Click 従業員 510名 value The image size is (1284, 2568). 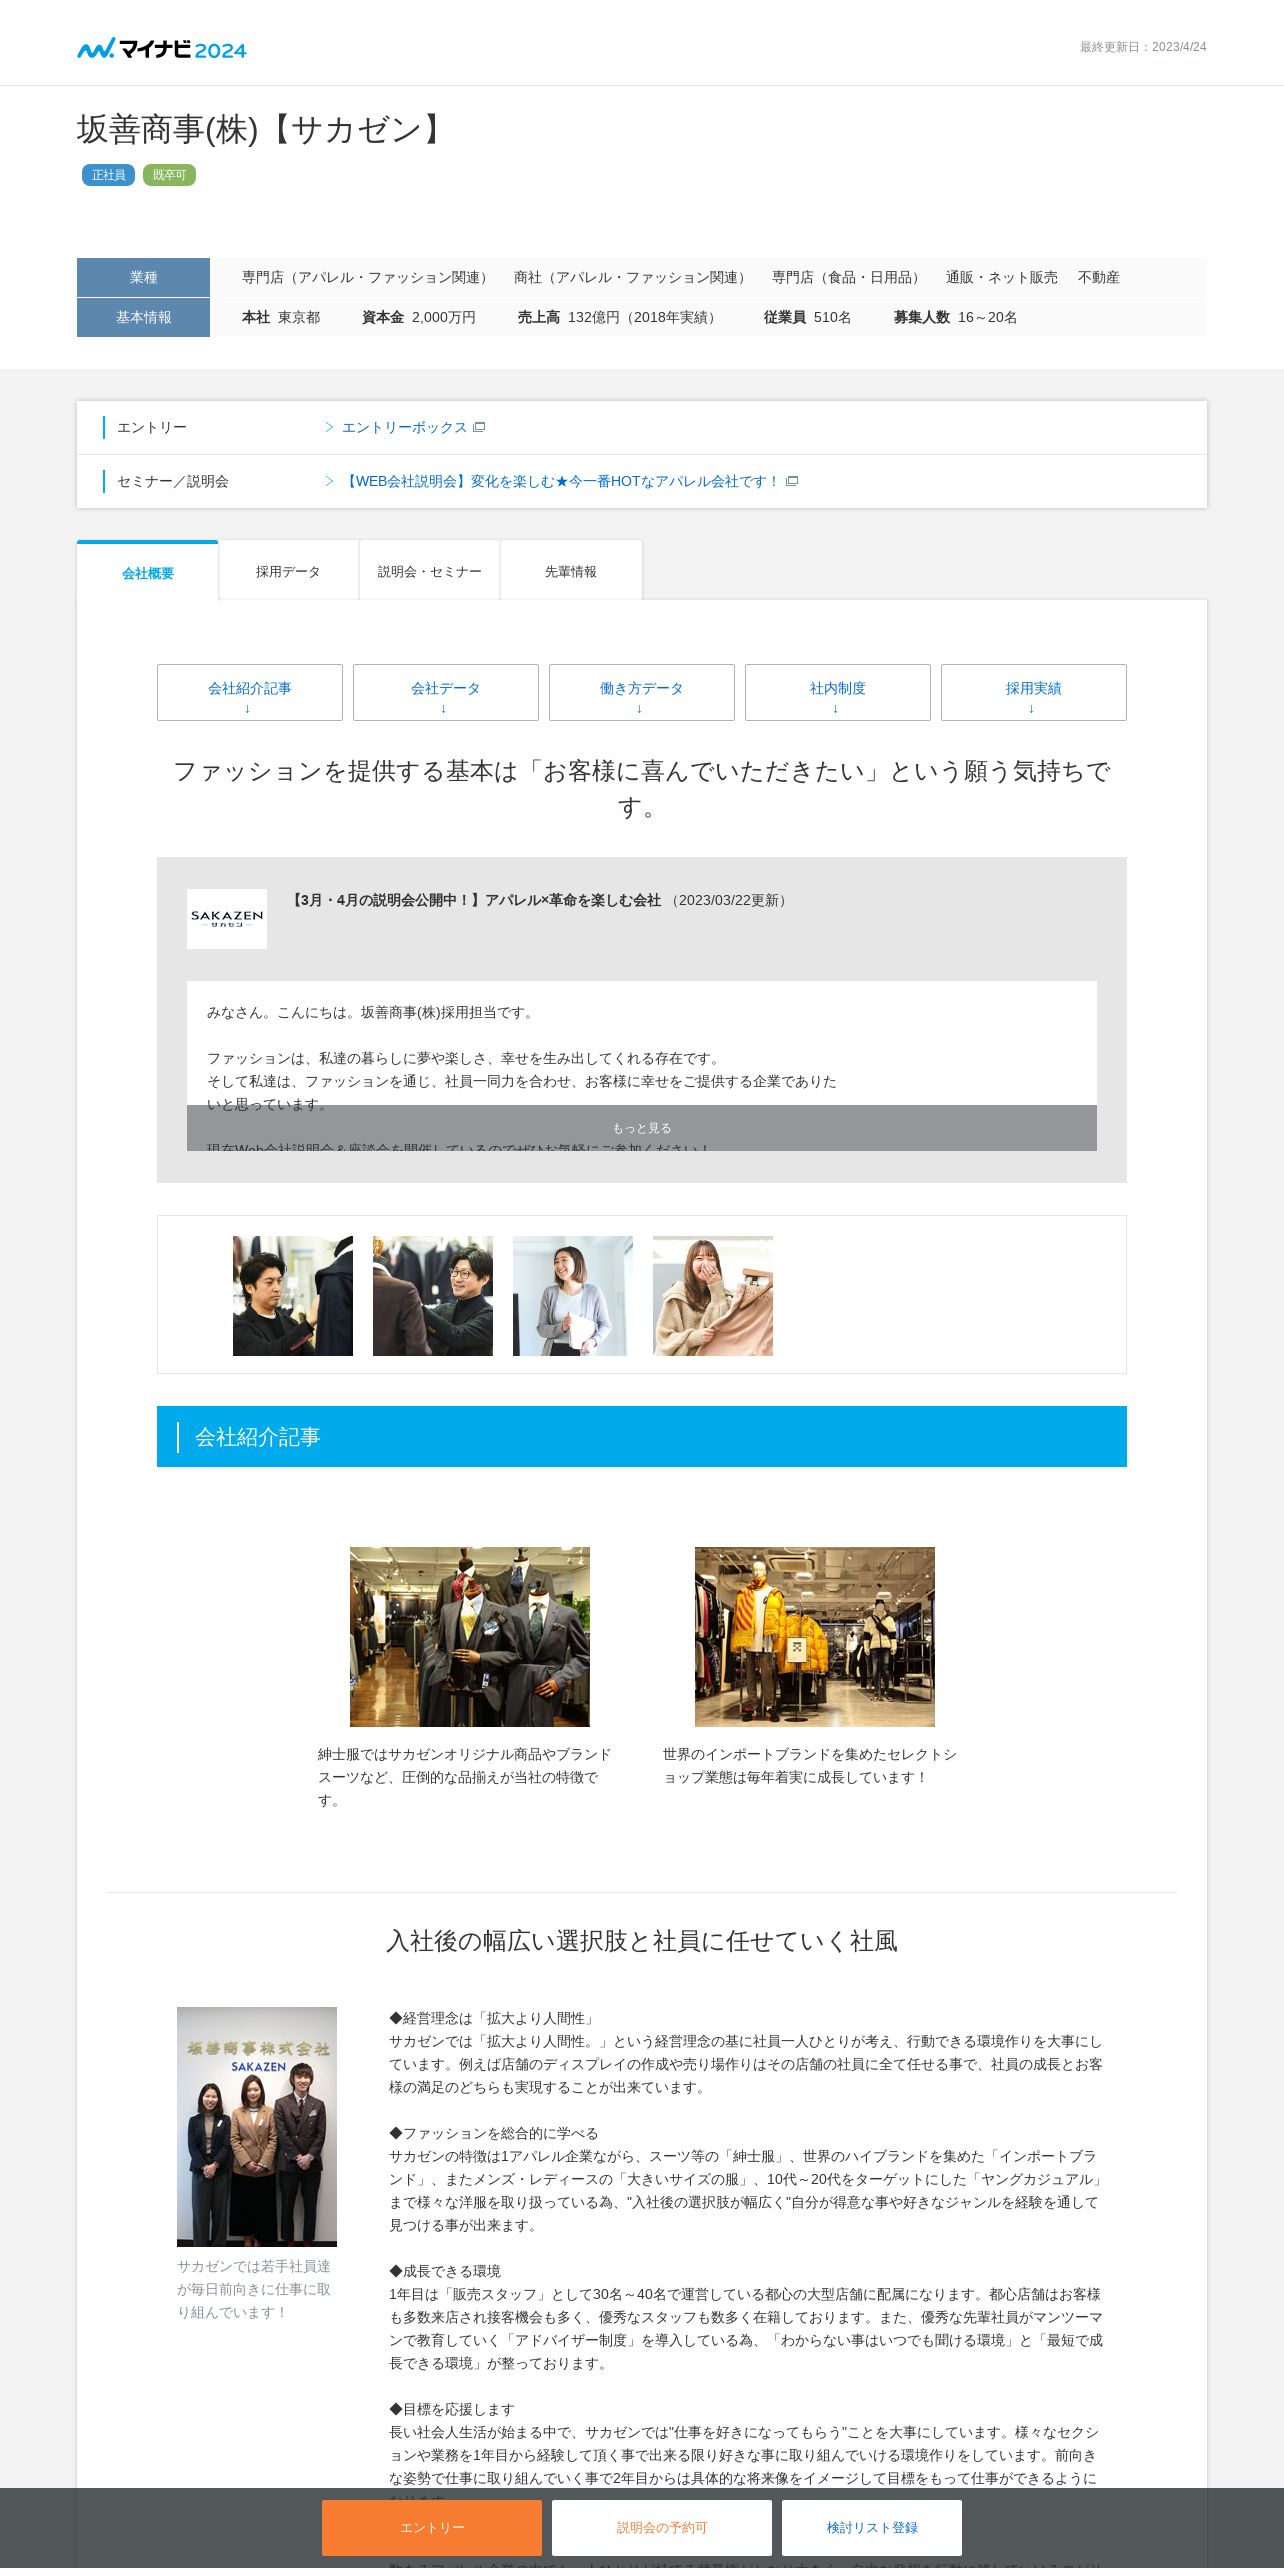click(807, 317)
